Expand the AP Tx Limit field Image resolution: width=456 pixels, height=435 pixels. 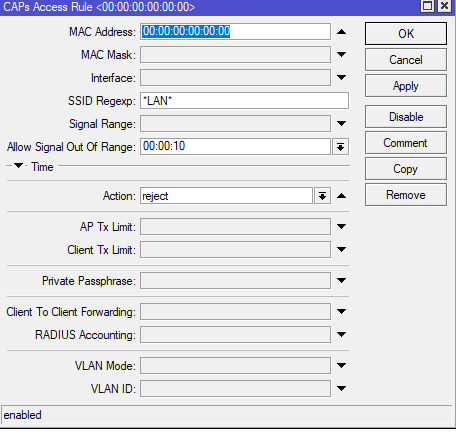[341, 226]
